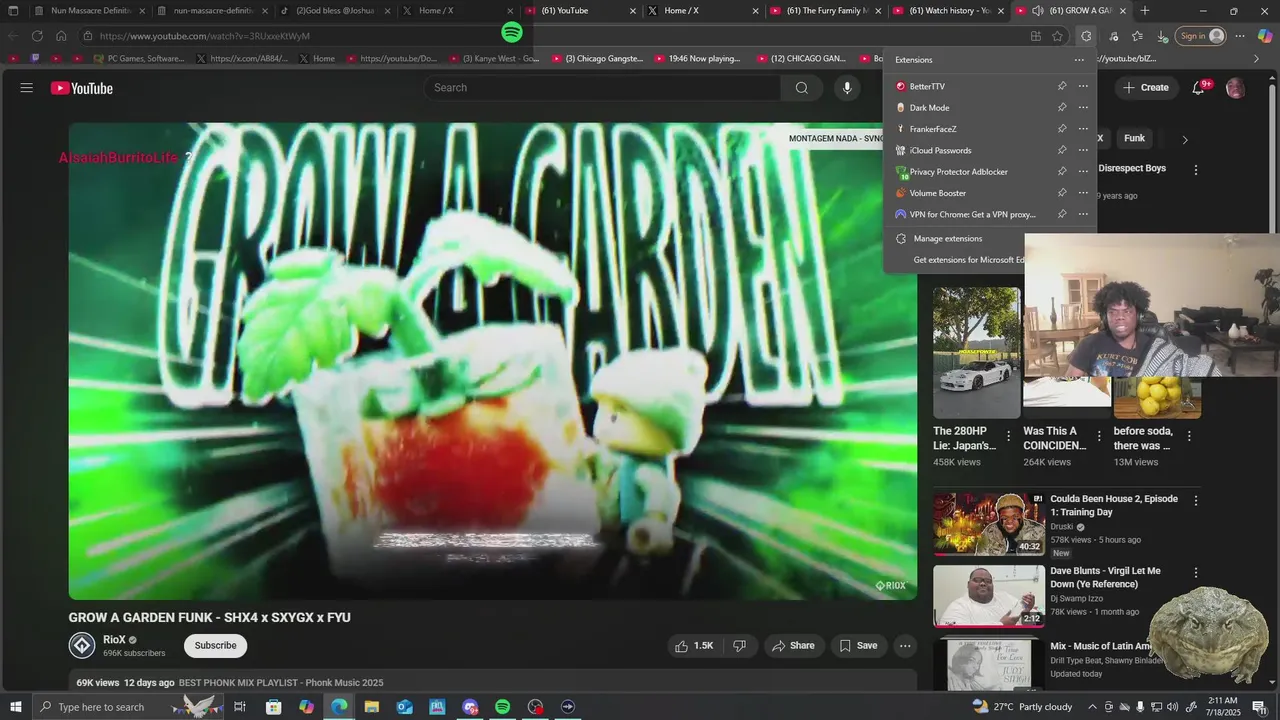
Task: Subscribe to the RioX channel
Action: click(215, 646)
